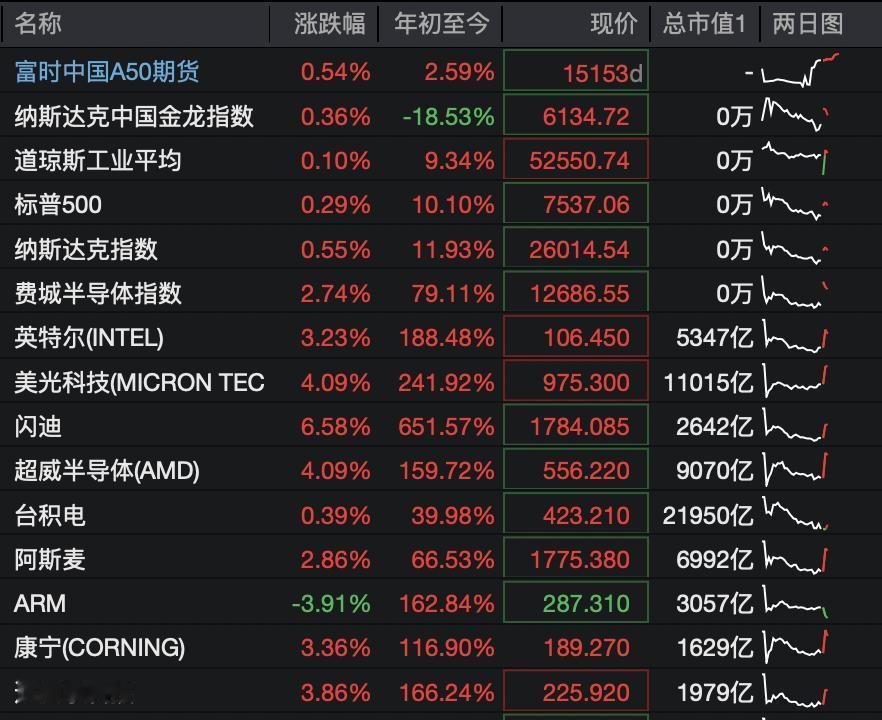
Task: Open 台积电 two-day sparkline chart
Action: (795, 514)
